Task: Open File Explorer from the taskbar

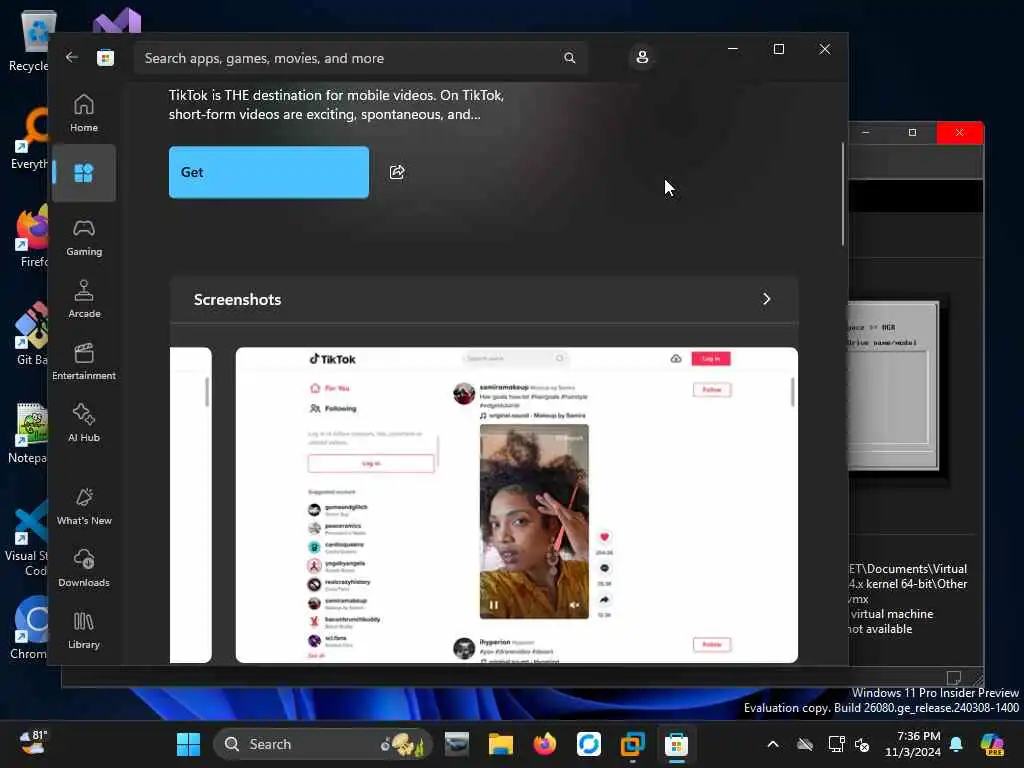Action: [501, 744]
